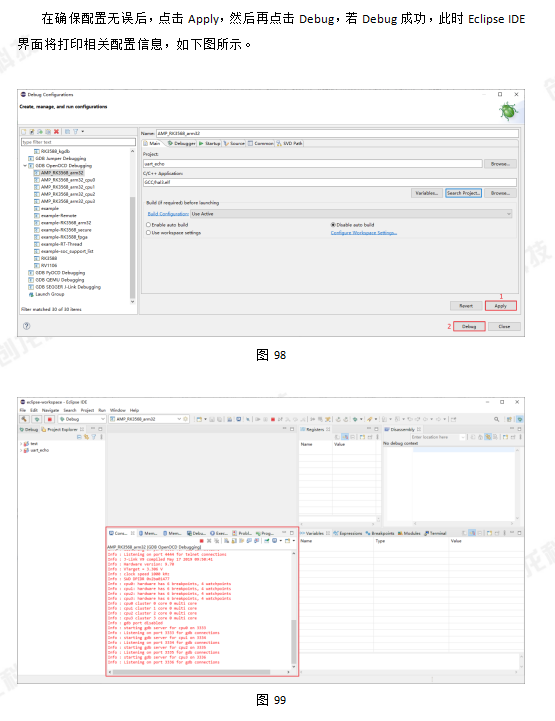Click the red delete launch configuration icon

56,132
